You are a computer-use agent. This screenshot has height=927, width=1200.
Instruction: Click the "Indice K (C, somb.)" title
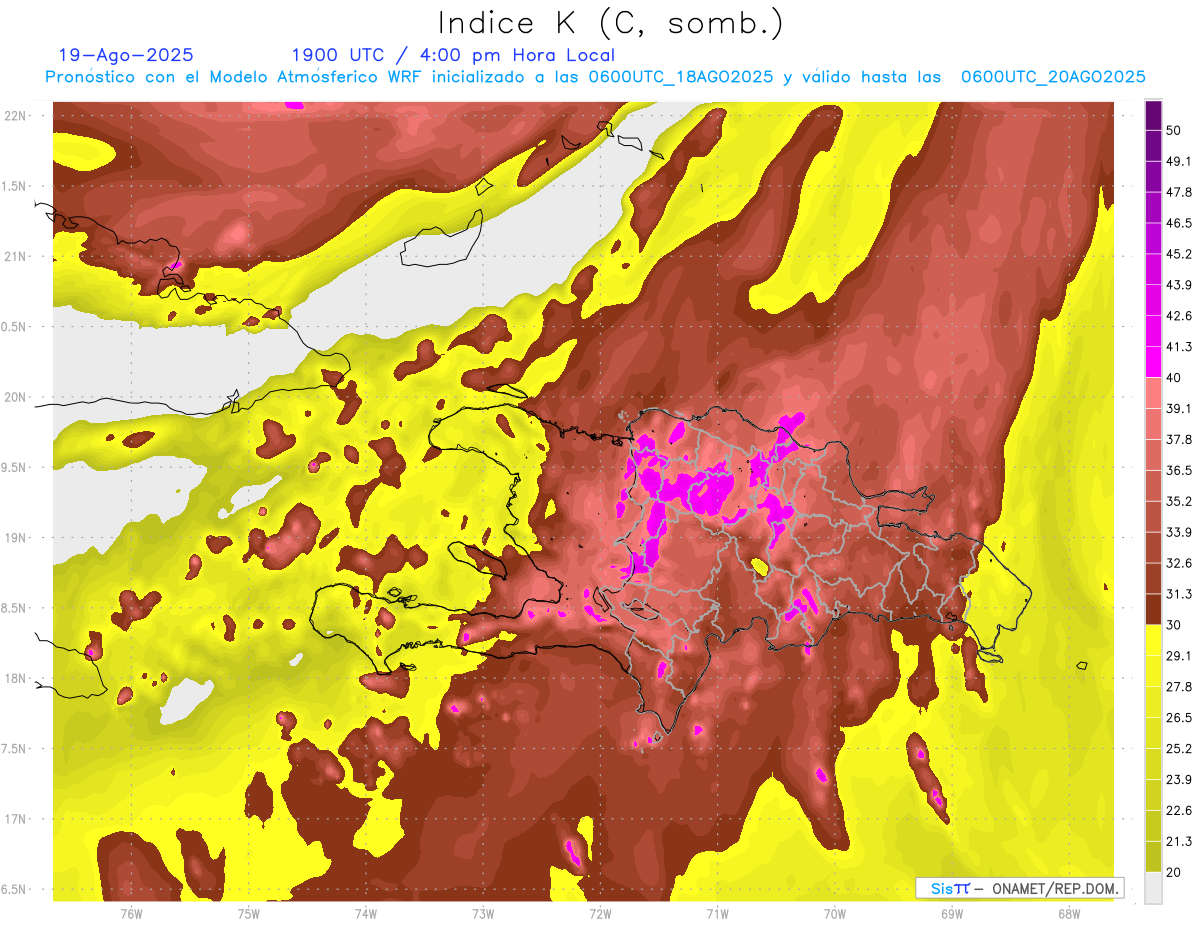611,24
